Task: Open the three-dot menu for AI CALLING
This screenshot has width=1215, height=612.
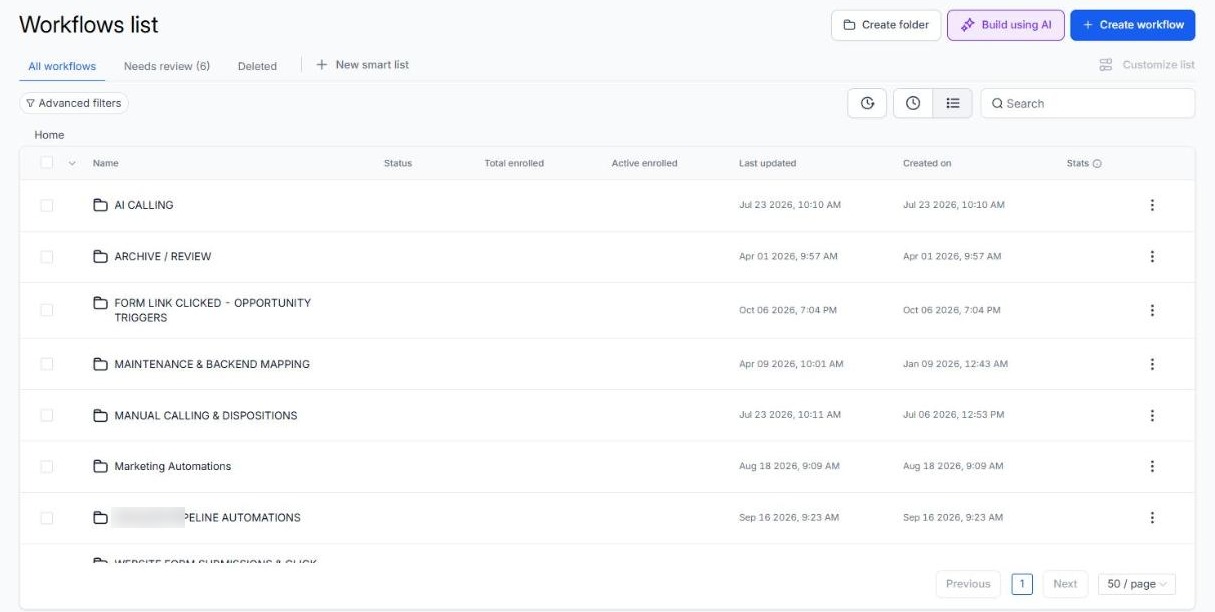Action: (1152, 205)
